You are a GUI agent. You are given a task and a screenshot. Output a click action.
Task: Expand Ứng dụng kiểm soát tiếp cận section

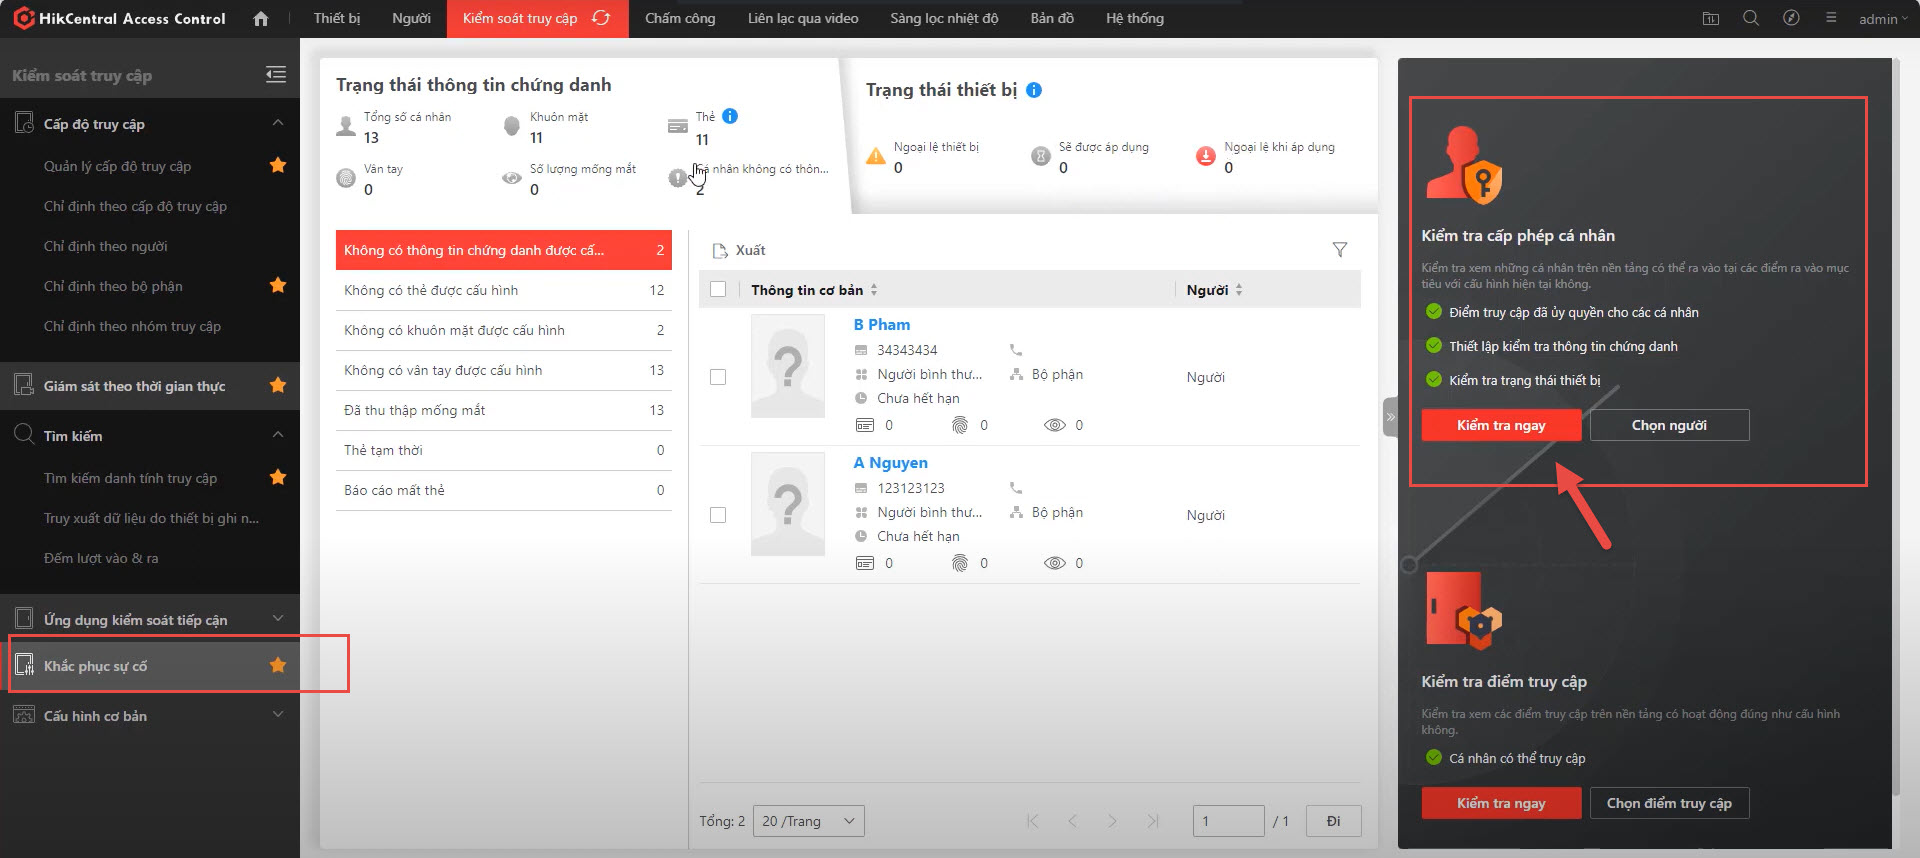coord(278,619)
